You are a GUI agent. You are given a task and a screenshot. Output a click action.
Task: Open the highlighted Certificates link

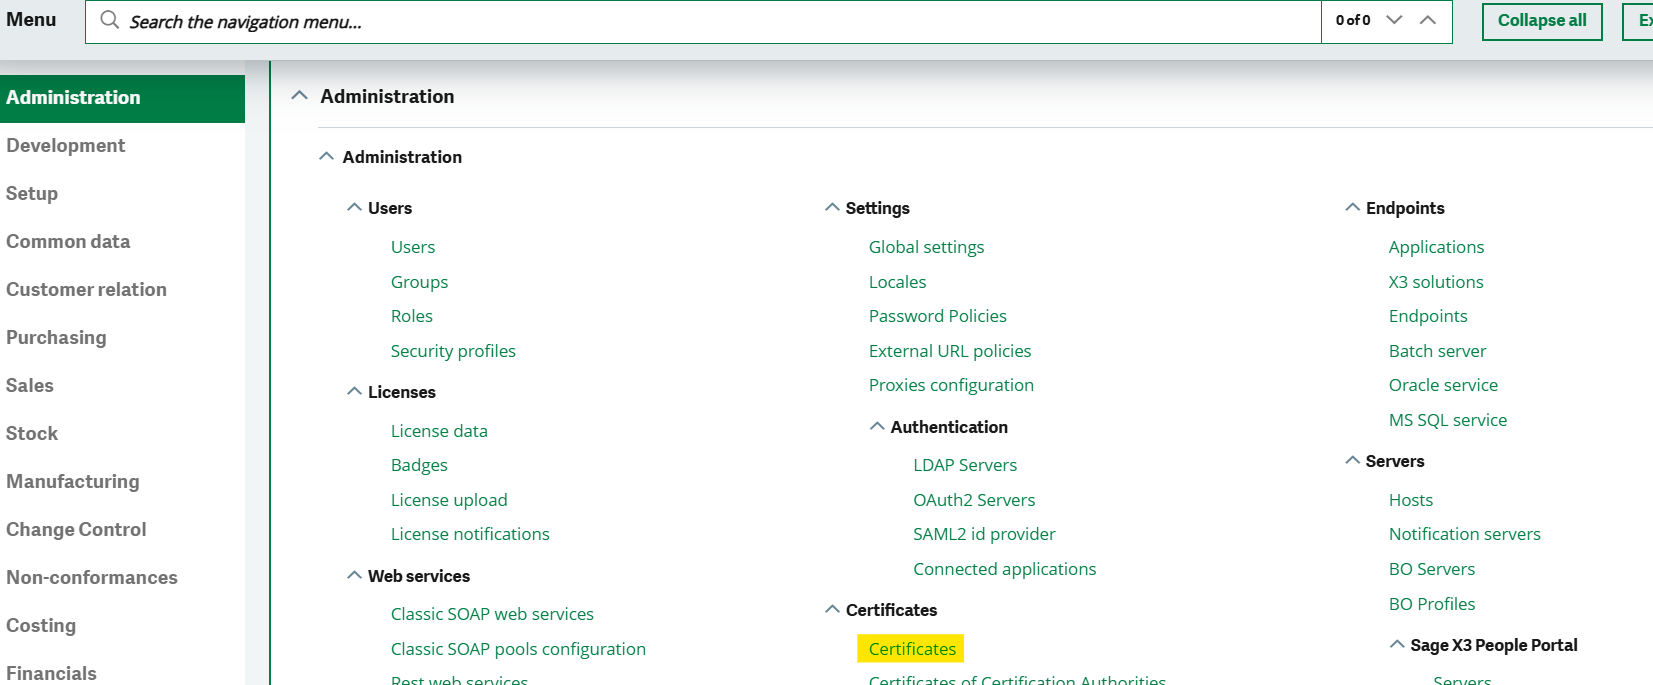click(x=912, y=649)
